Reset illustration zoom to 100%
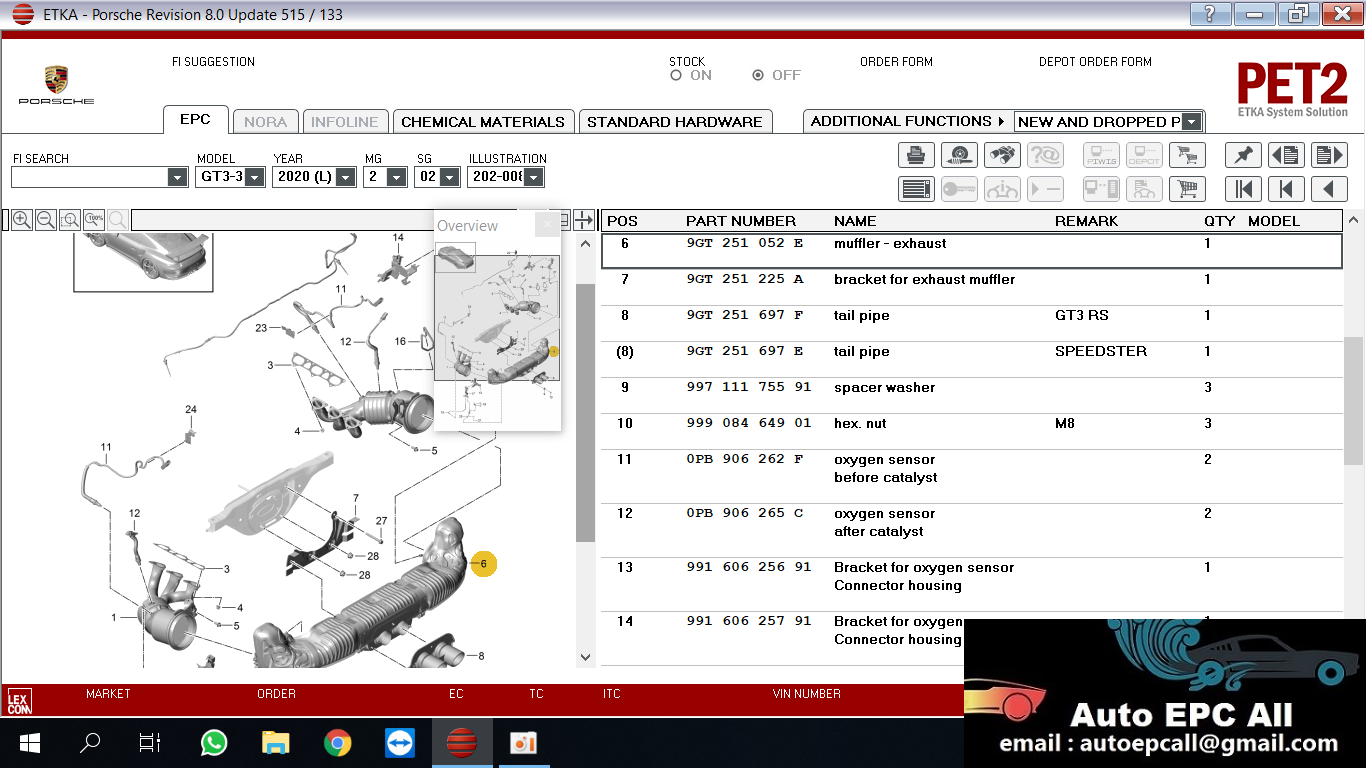Viewport: 1366px width, 768px height. coord(94,220)
